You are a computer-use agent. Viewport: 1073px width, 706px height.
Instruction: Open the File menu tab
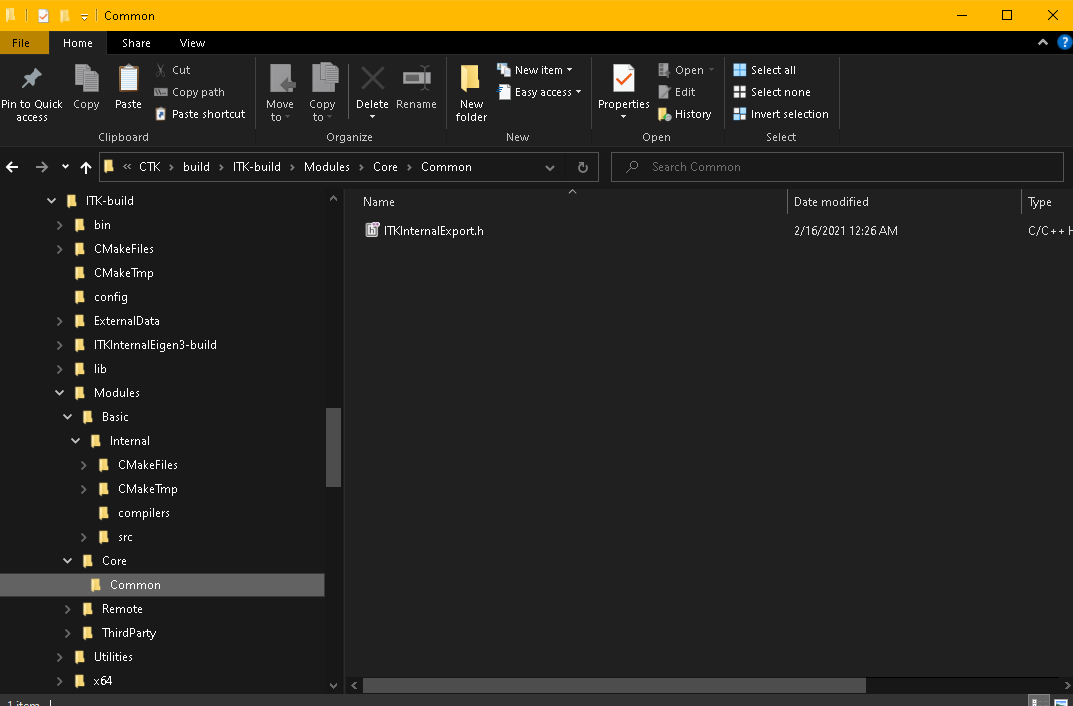point(21,43)
